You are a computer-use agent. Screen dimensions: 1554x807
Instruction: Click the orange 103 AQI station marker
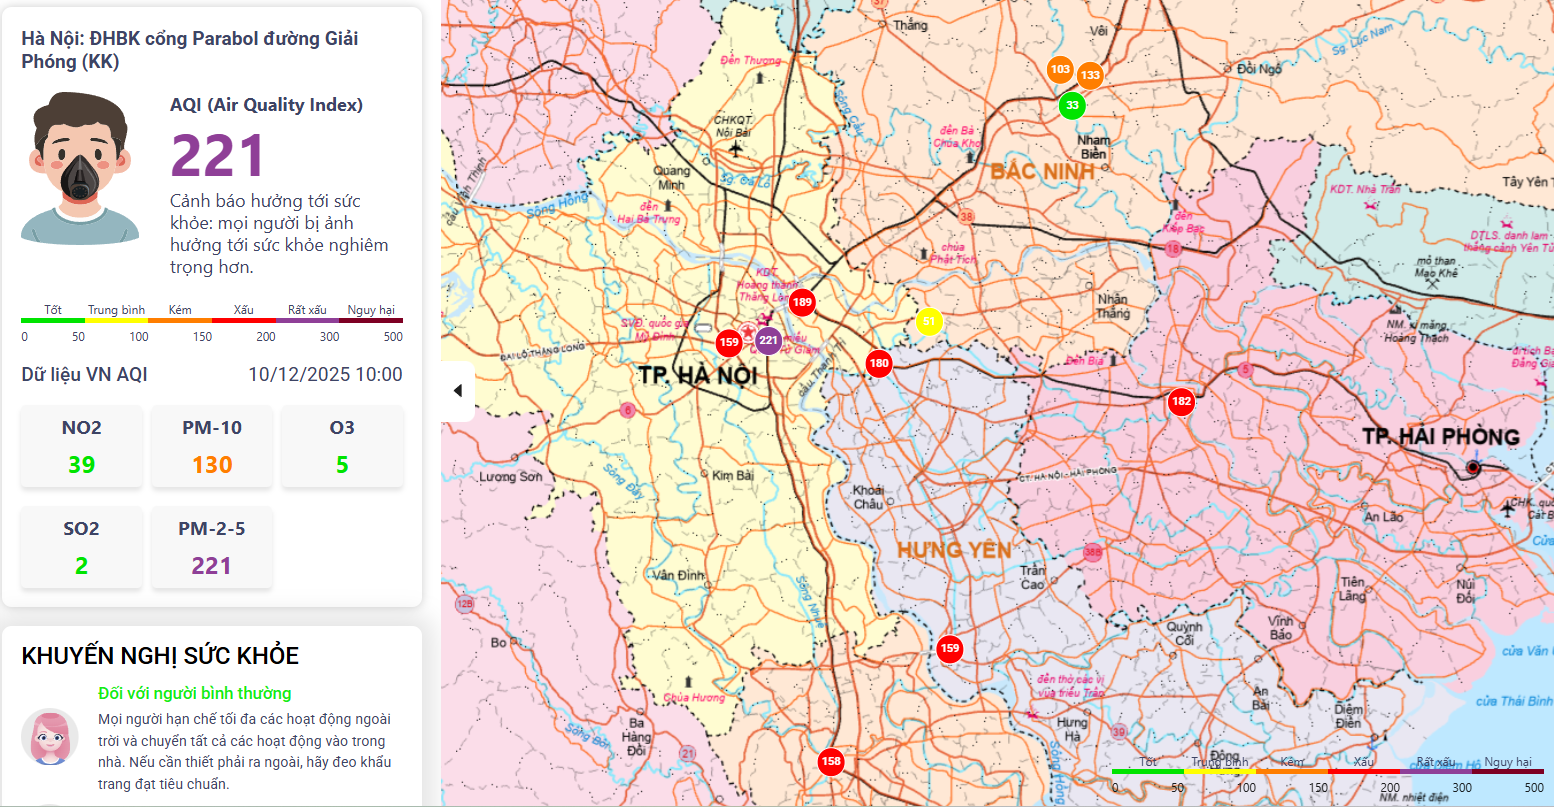pos(1060,70)
